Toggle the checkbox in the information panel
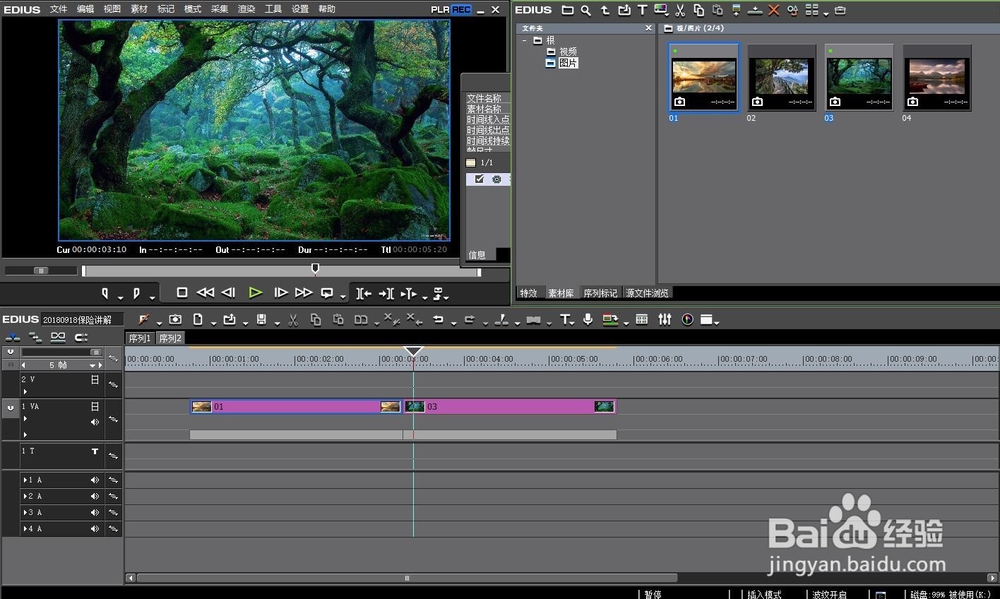This screenshot has width=1000, height=599. [x=480, y=179]
